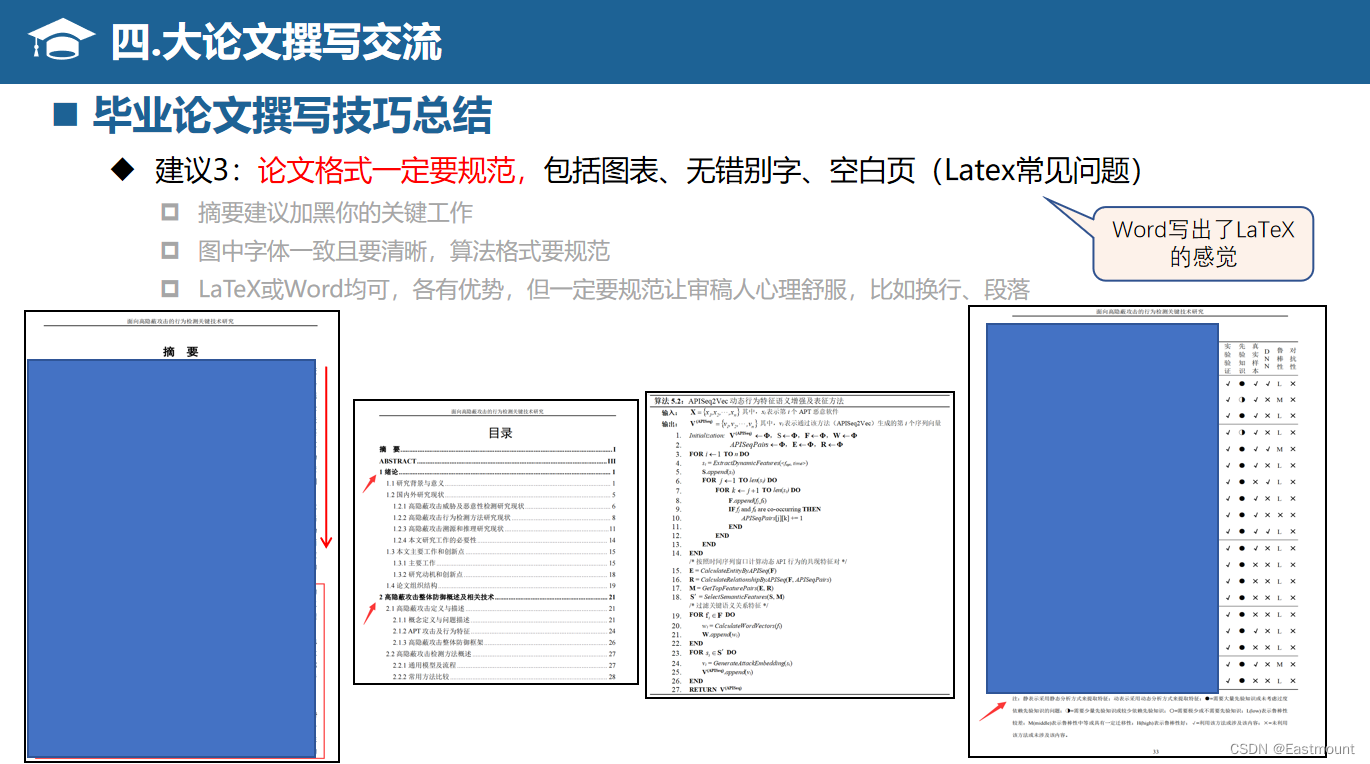Click the 摘 要 title on the abstract page
The width and height of the screenshot is (1370, 764).
tap(181, 352)
